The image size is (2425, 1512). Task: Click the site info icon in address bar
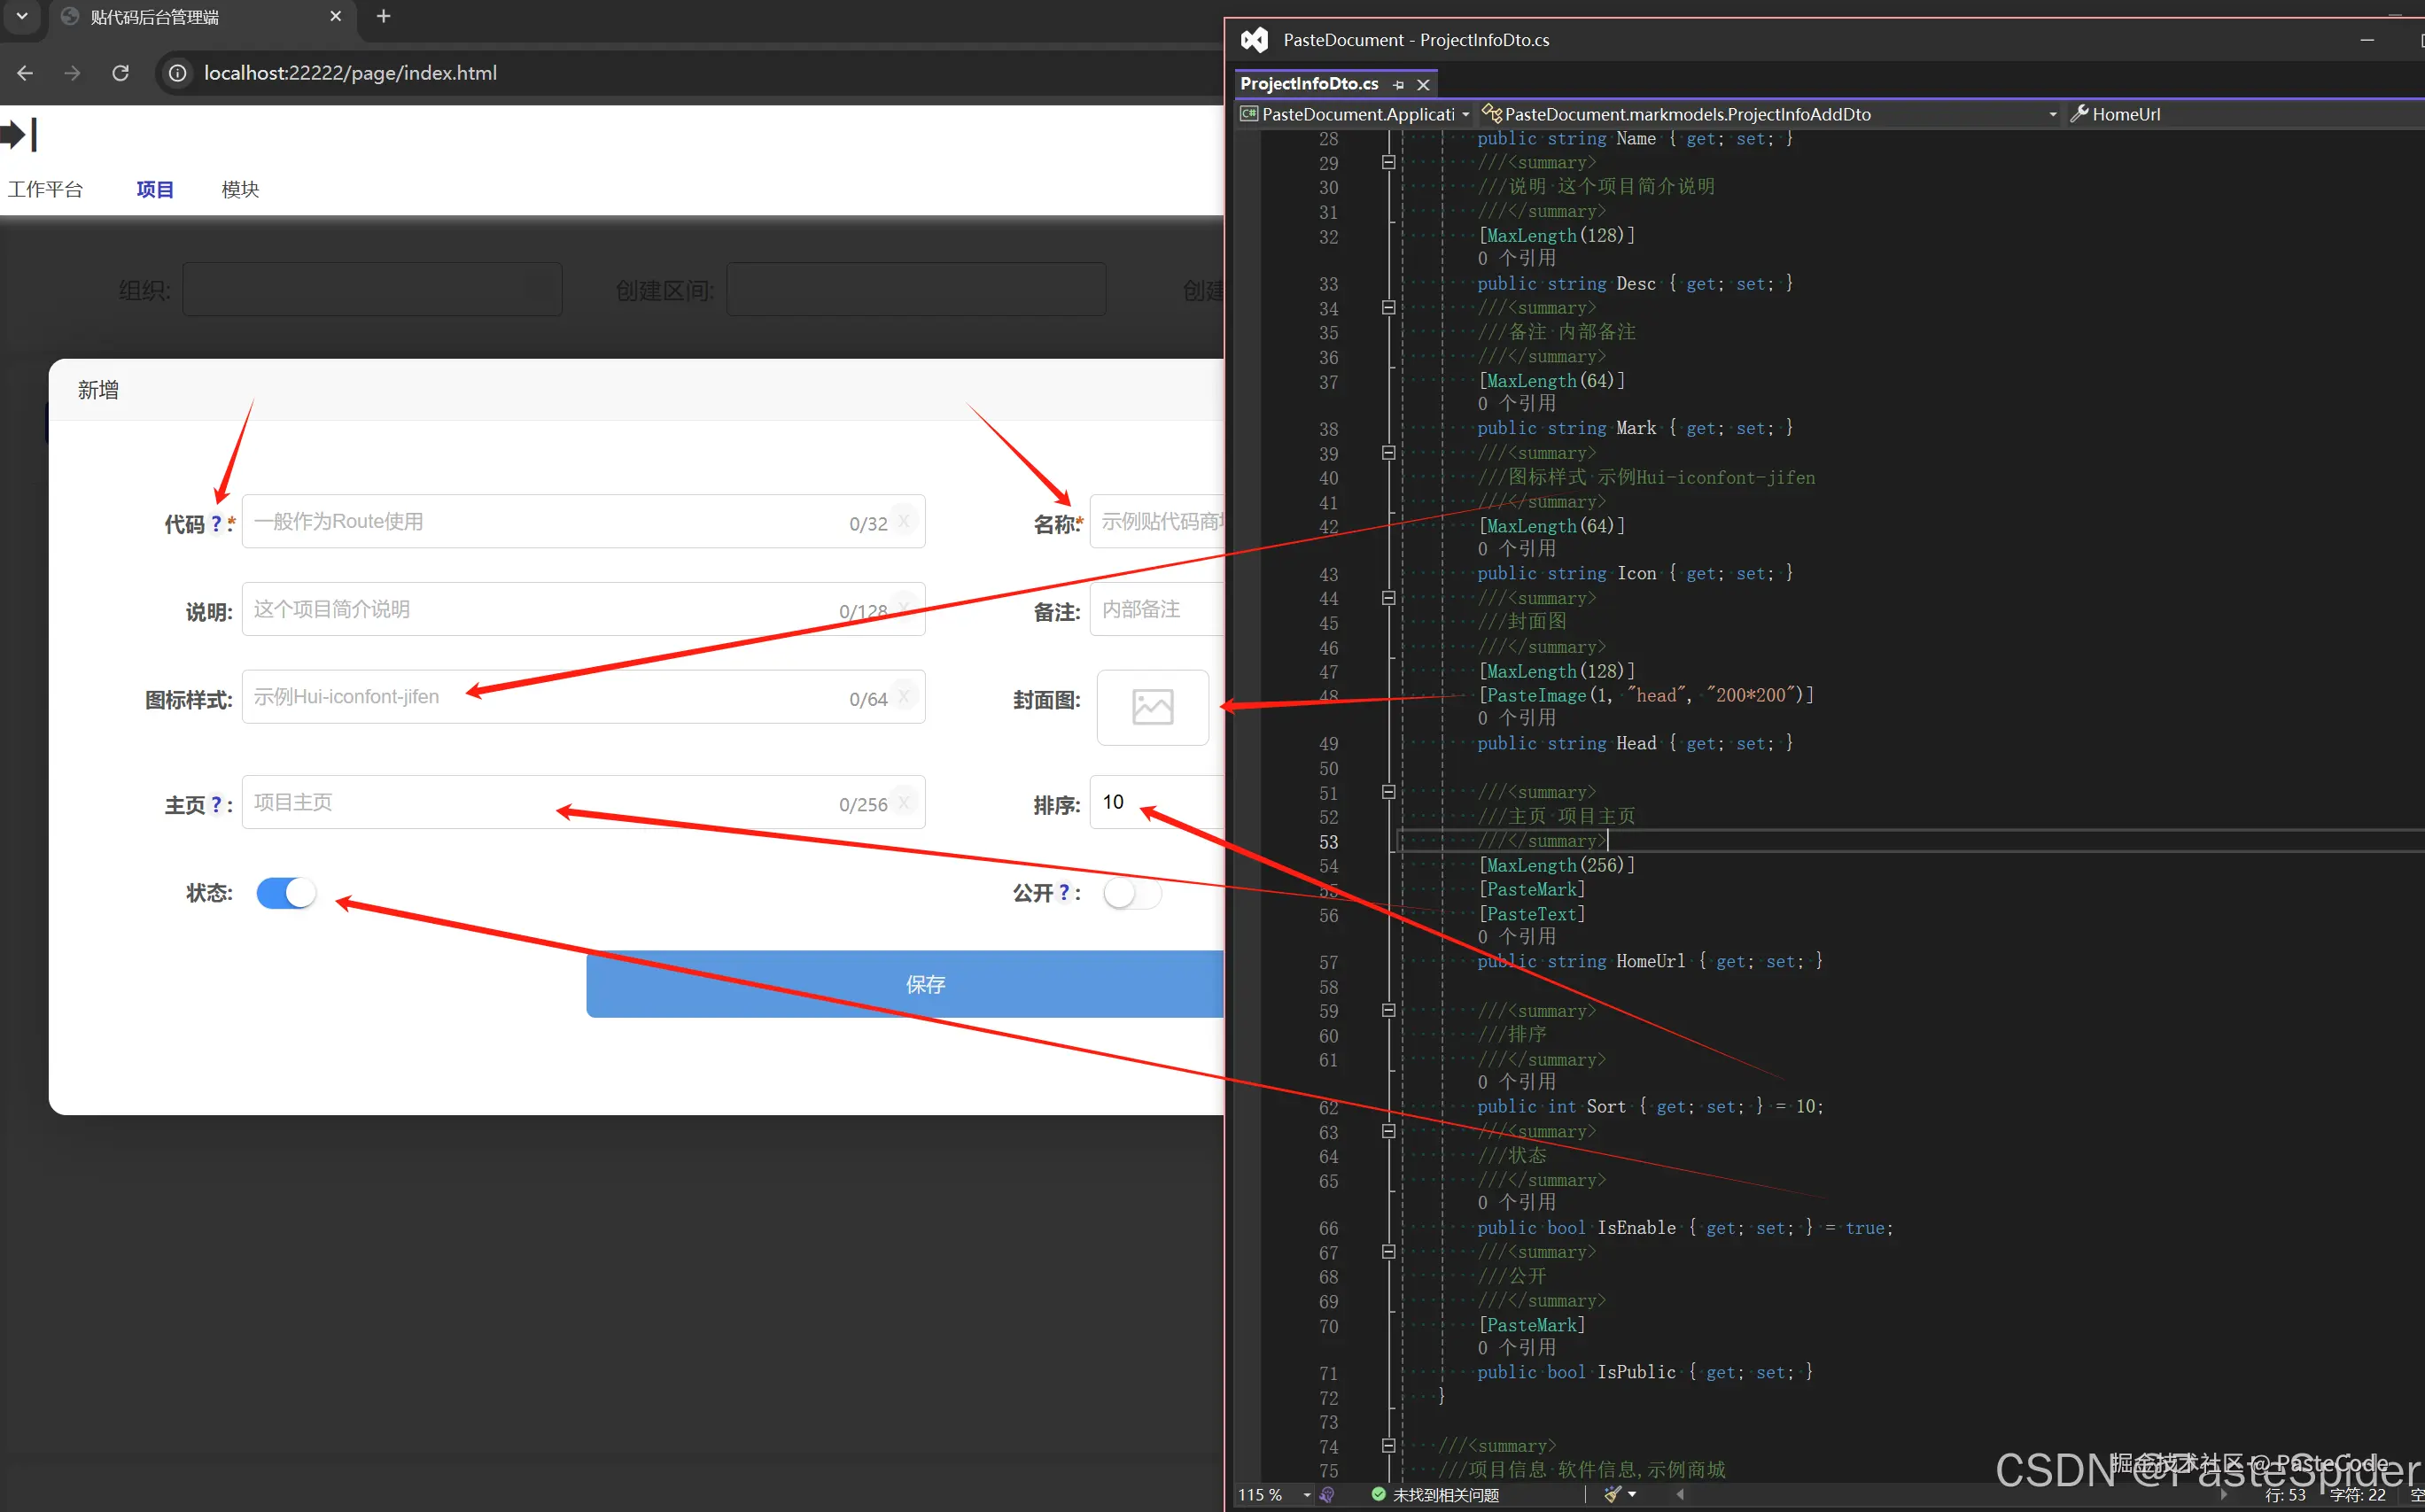(177, 73)
